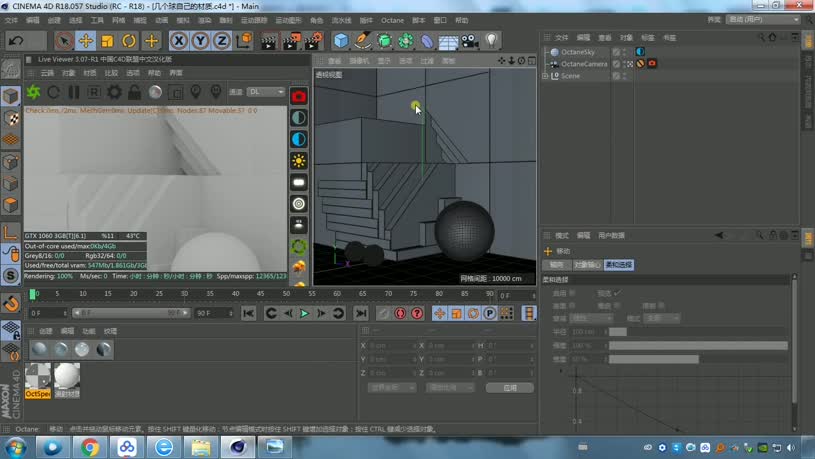Adjust the radius slider in Soft Selection

point(698,332)
